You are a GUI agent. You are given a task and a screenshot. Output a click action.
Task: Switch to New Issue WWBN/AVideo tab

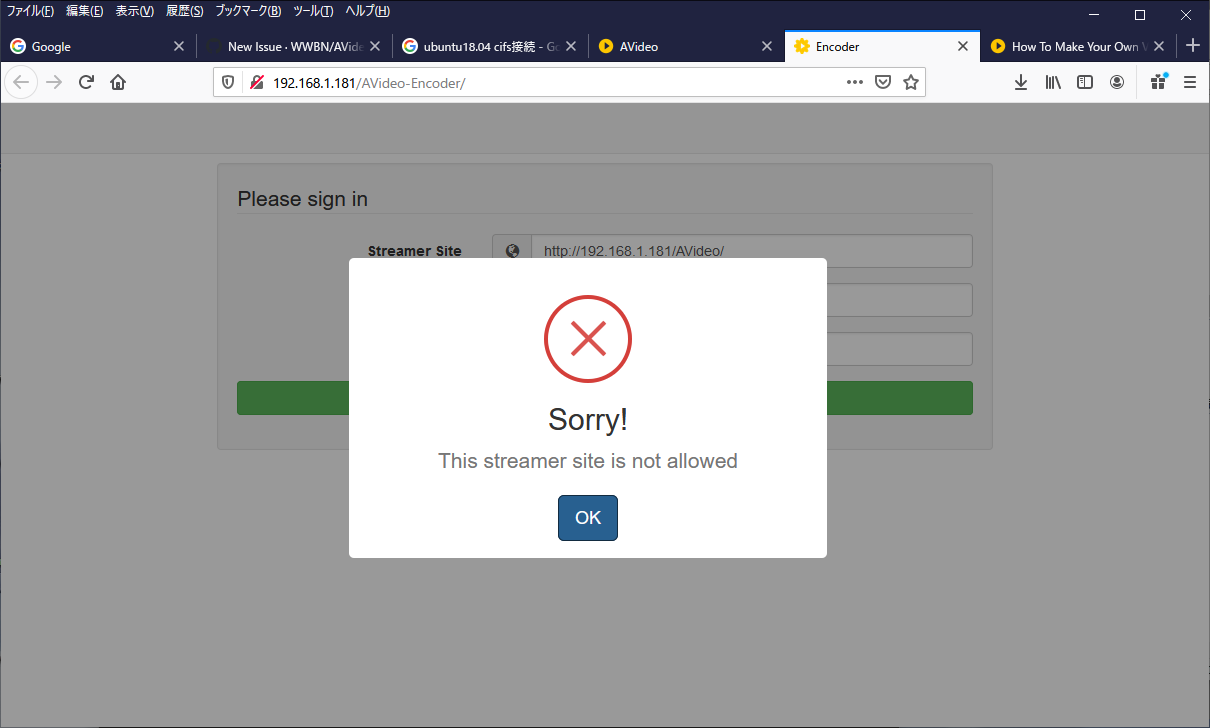click(x=293, y=46)
